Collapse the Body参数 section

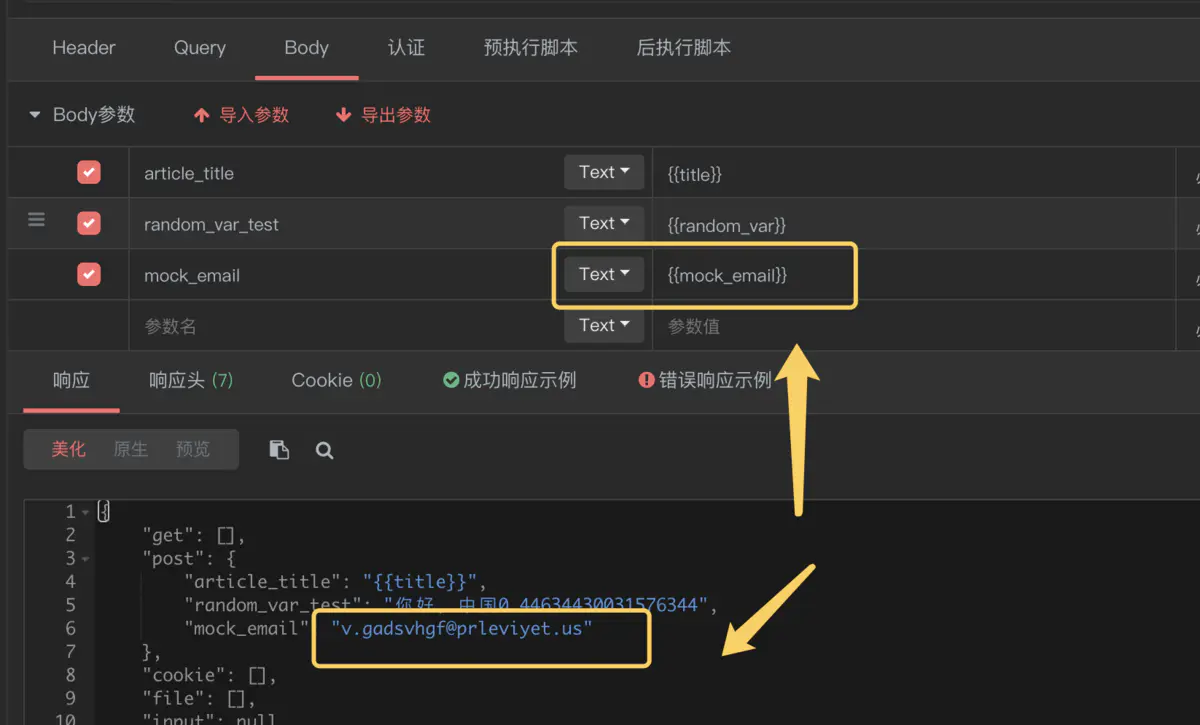36,115
